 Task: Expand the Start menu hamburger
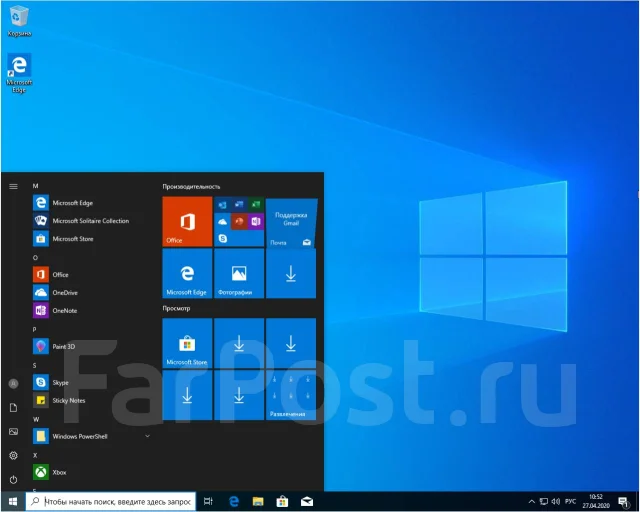(13, 187)
